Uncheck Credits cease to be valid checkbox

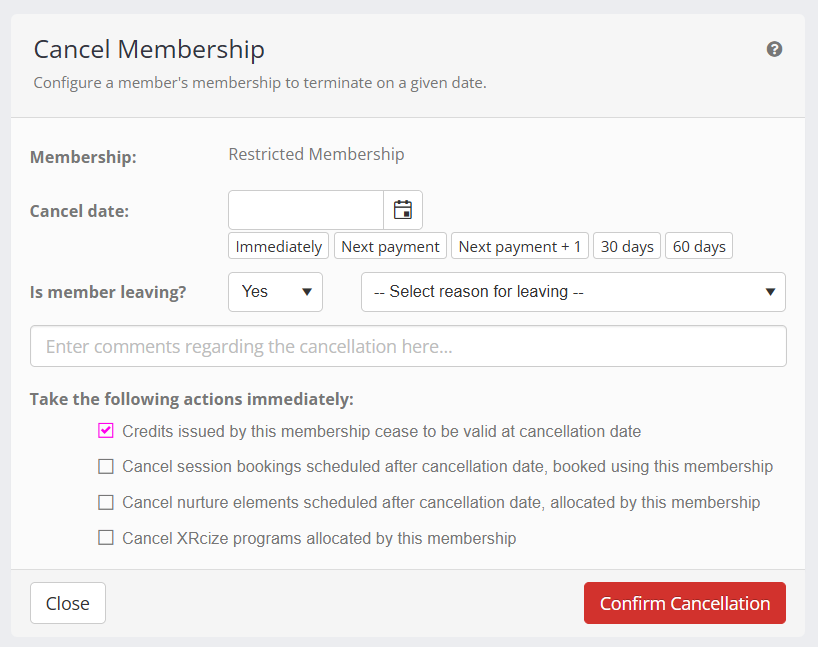point(106,431)
